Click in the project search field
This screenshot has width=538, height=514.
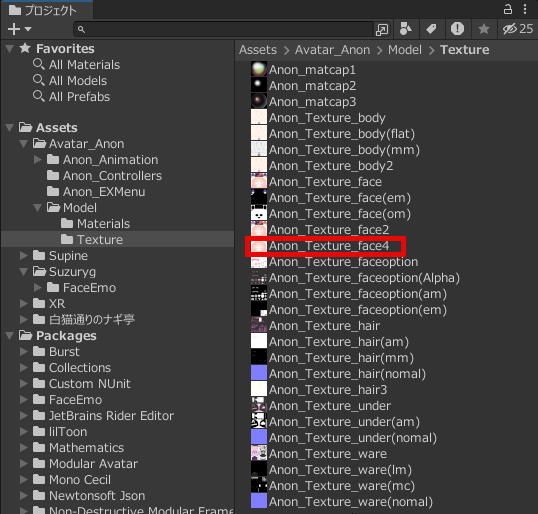[223, 30]
